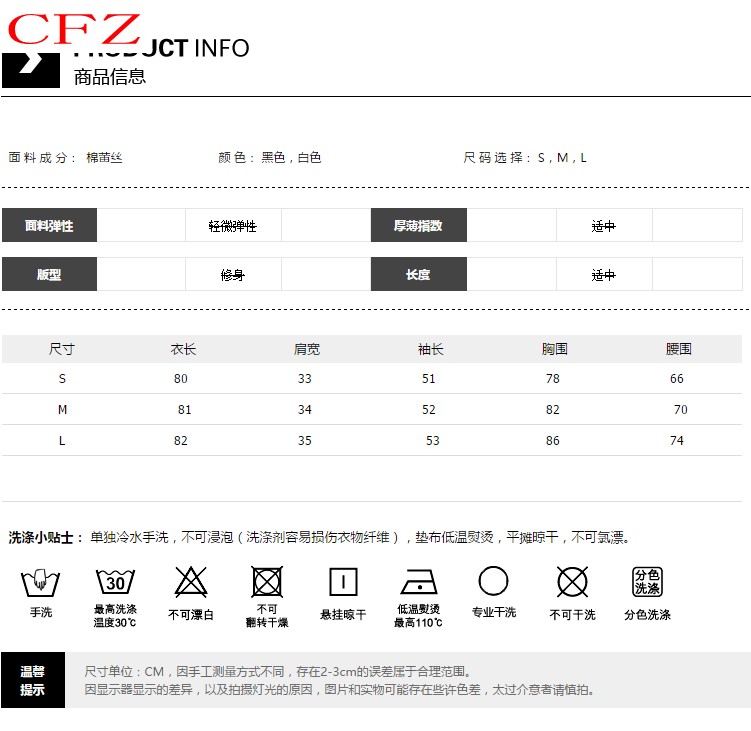Viewport: 751px width, 731px height.
Task: Select the do not bleach triangle icon
Action: (x=191, y=581)
